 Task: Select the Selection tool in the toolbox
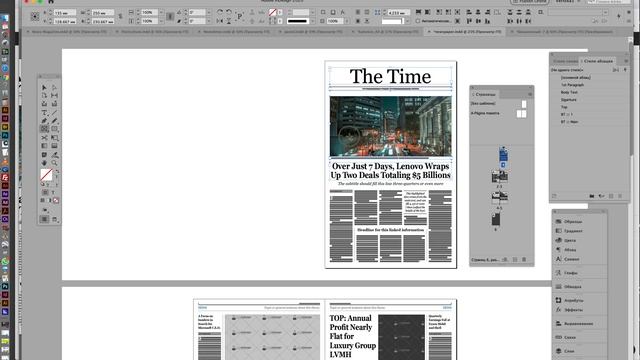coord(44,87)
